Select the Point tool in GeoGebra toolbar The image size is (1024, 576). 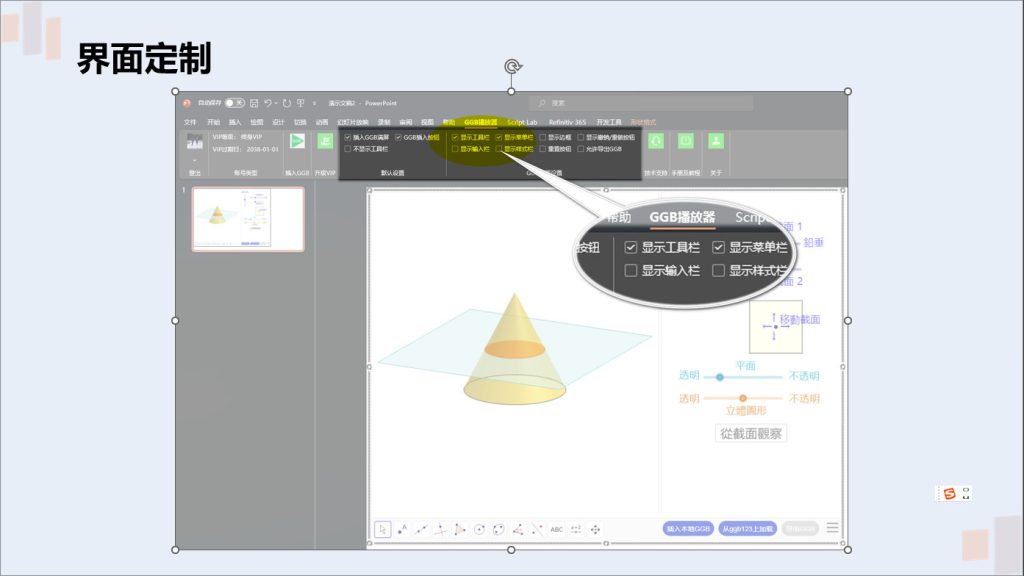click(402, 528)
